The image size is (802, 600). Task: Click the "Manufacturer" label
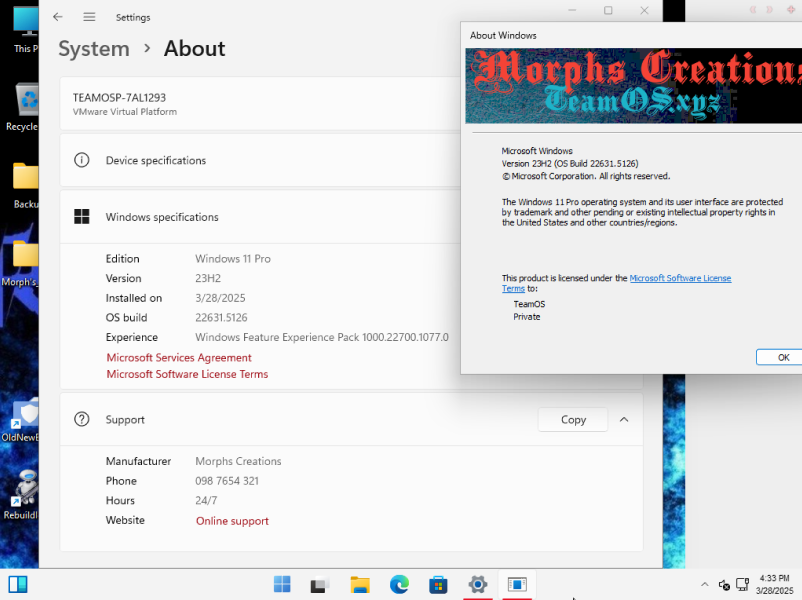[x=138, y=461]
